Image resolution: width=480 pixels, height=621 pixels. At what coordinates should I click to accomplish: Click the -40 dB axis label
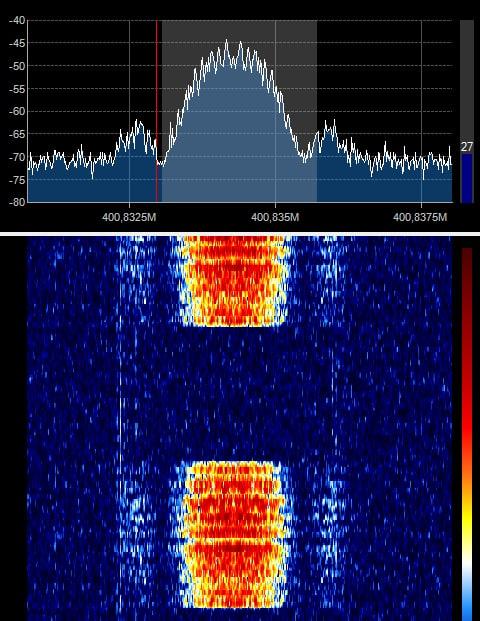(x=17, y=20)
